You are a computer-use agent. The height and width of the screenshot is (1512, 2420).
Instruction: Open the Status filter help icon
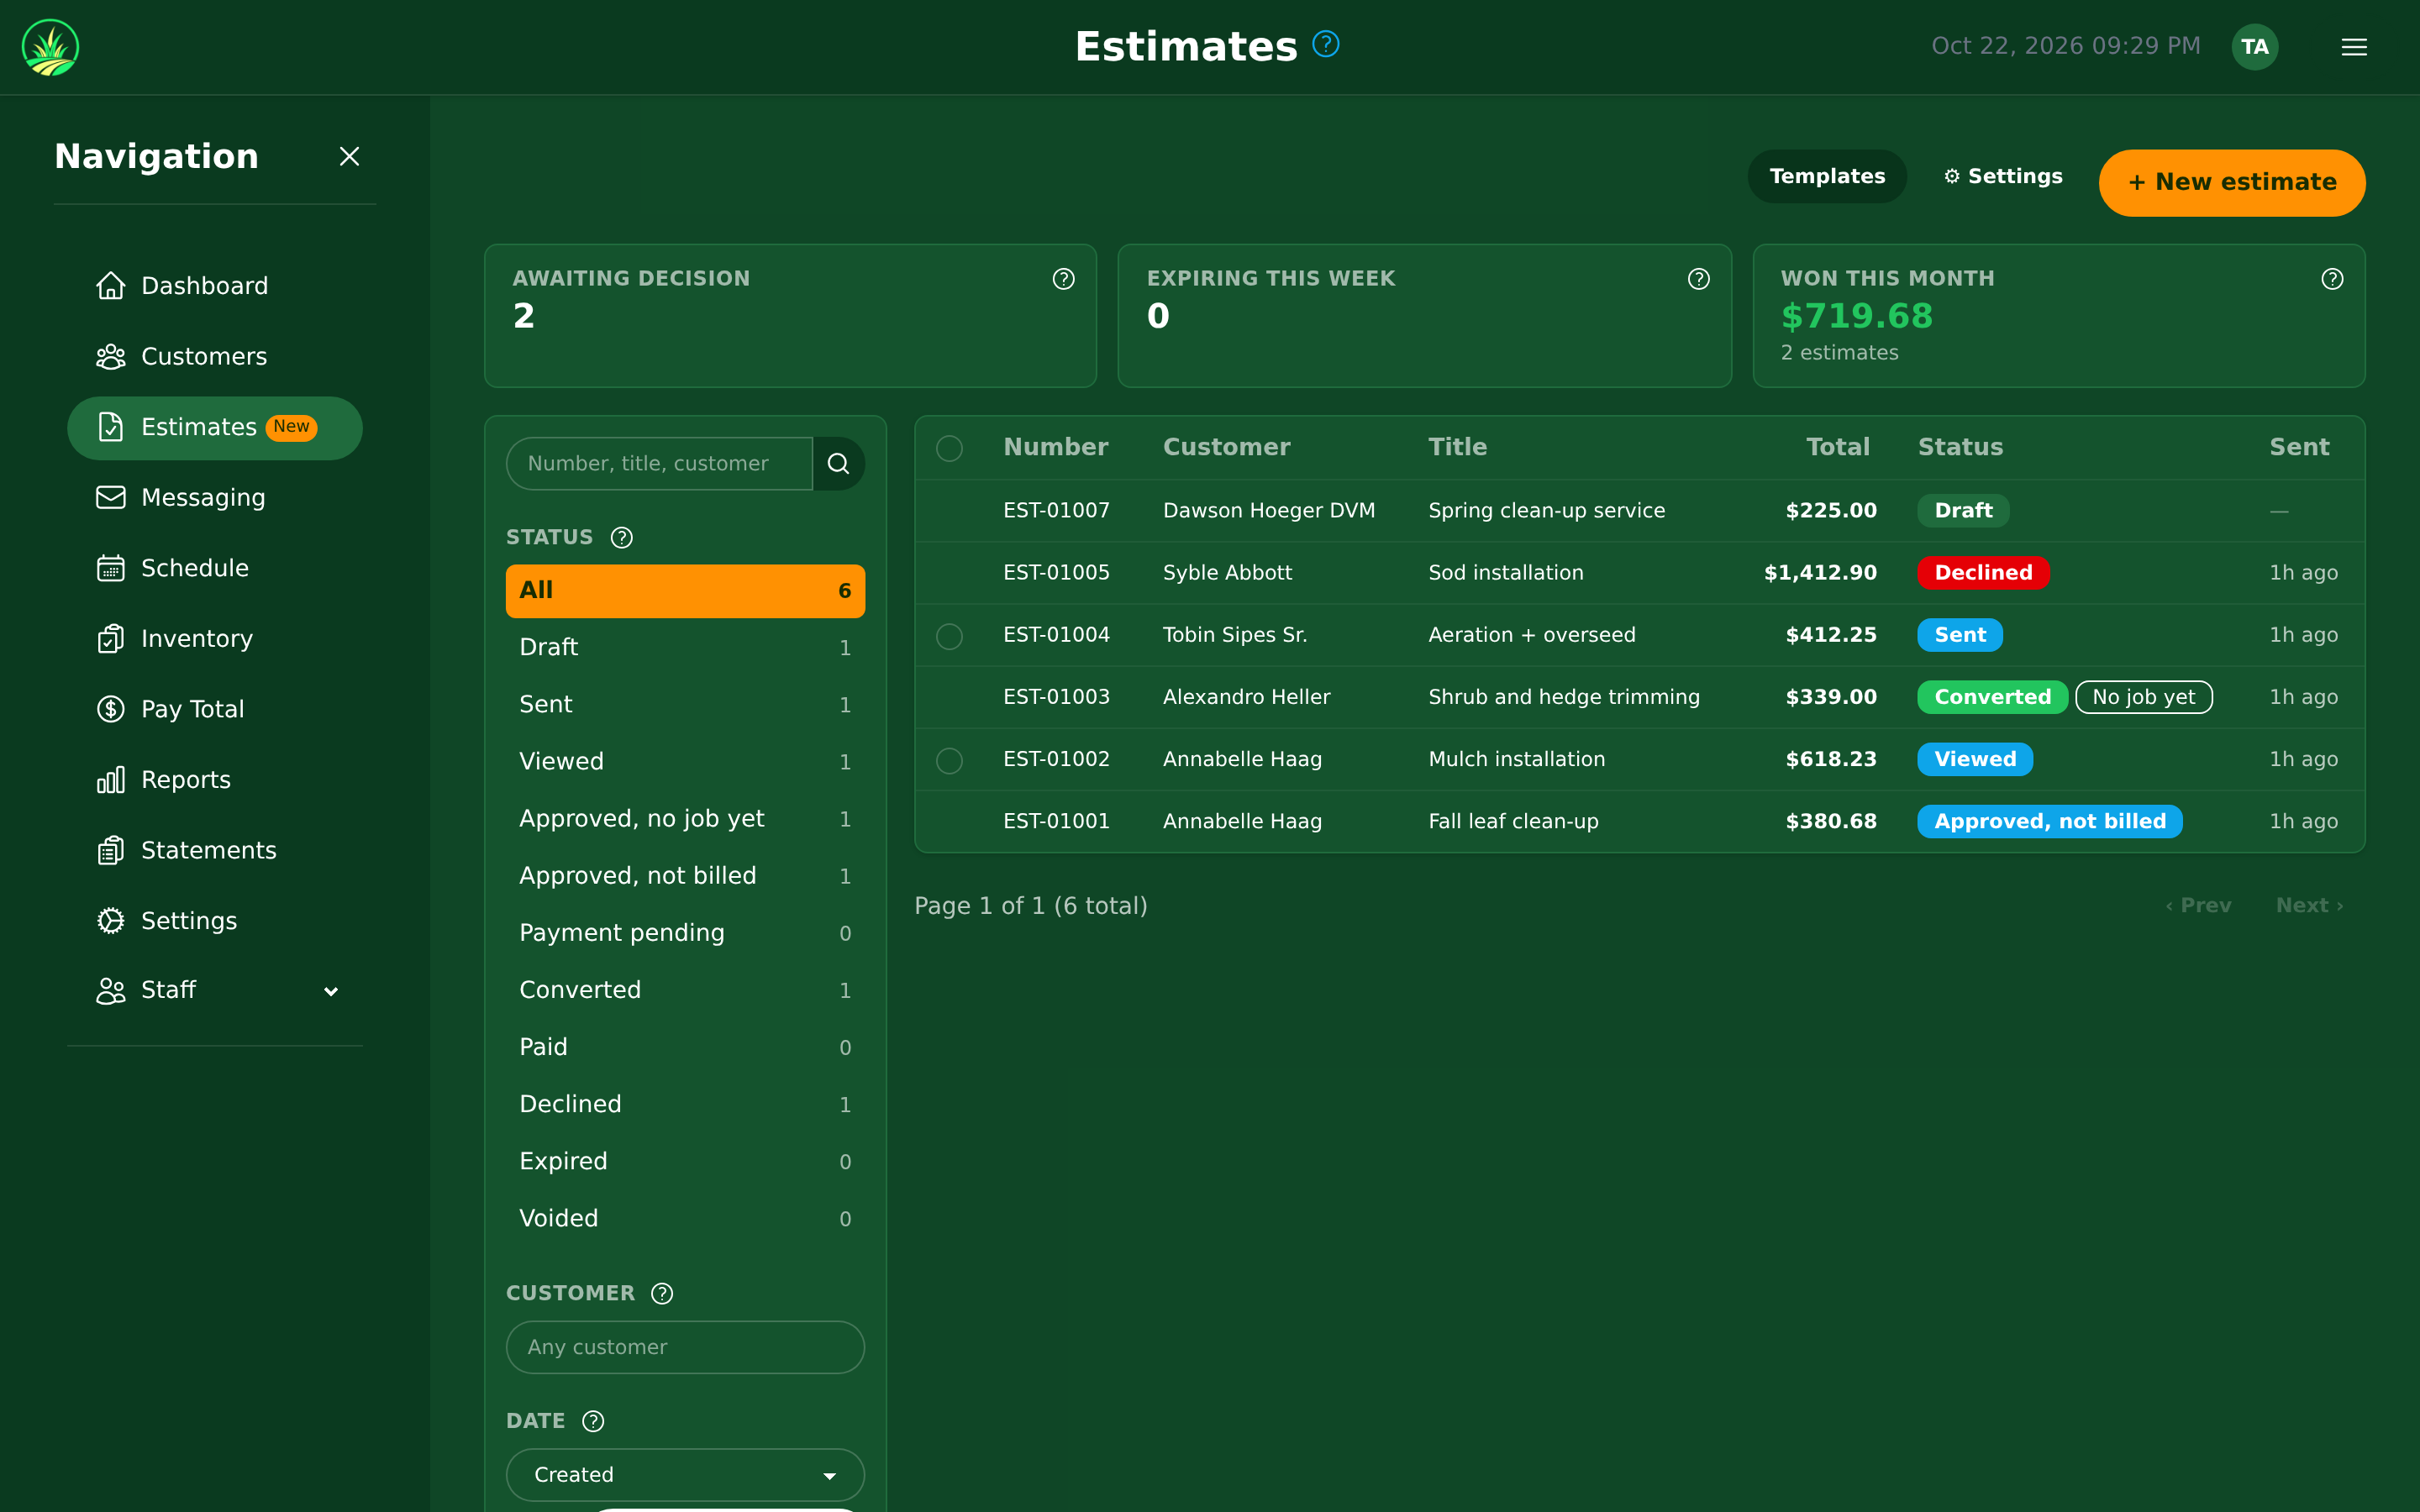(x=621, y=538)
